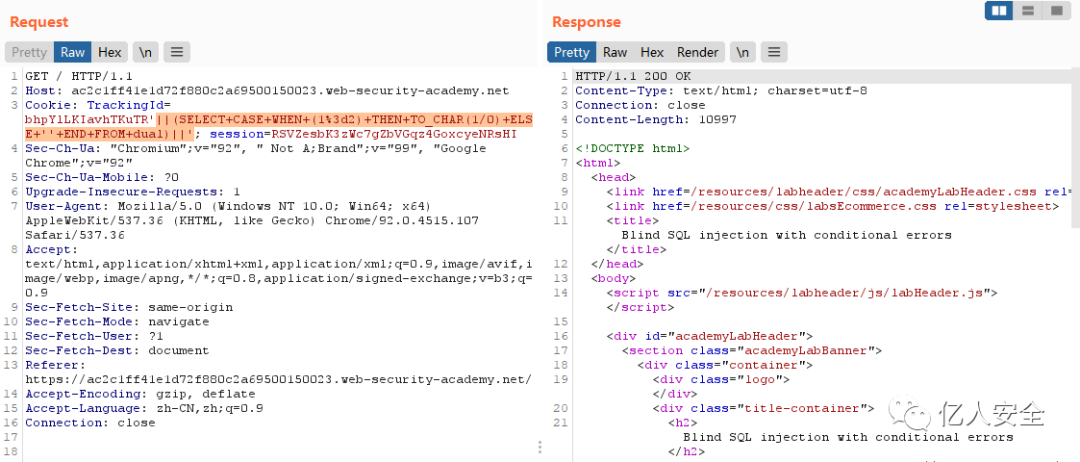Choose combined tabbed layout icon
Screen dimensions: 1080x462
(x=1057, y=11)
